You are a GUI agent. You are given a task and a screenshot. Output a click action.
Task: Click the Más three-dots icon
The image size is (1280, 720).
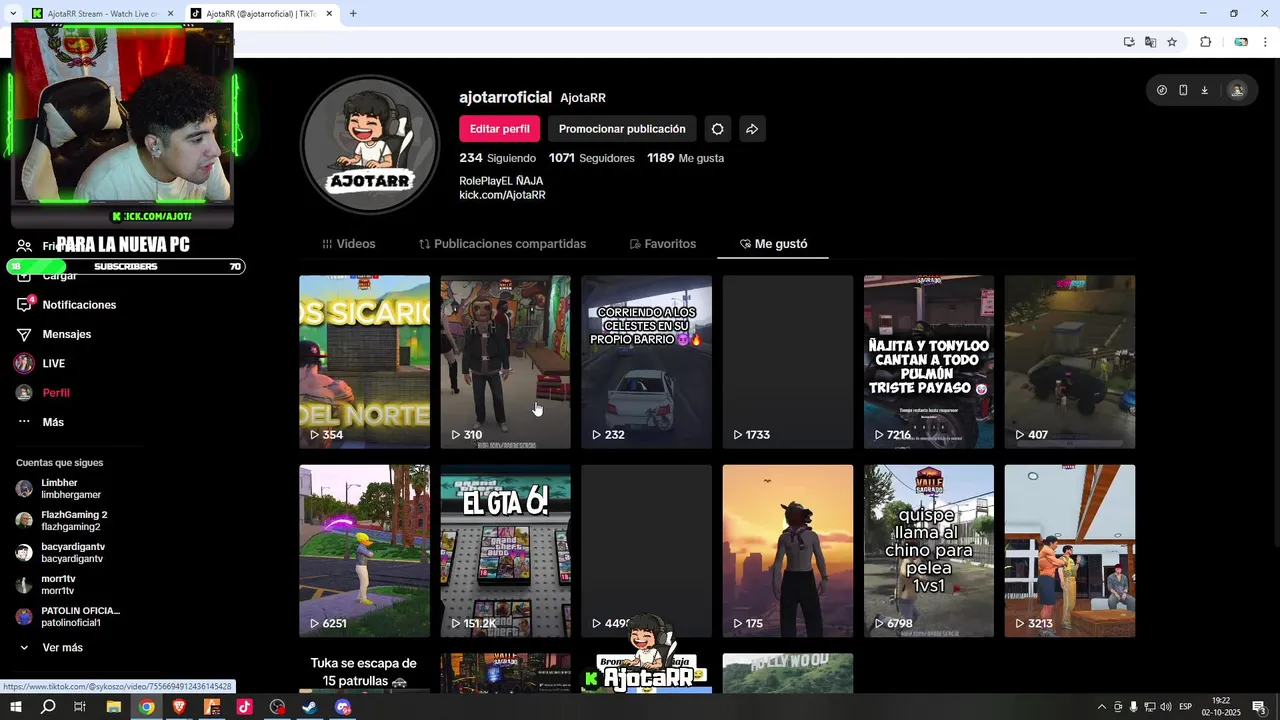(x=24, y=422)
